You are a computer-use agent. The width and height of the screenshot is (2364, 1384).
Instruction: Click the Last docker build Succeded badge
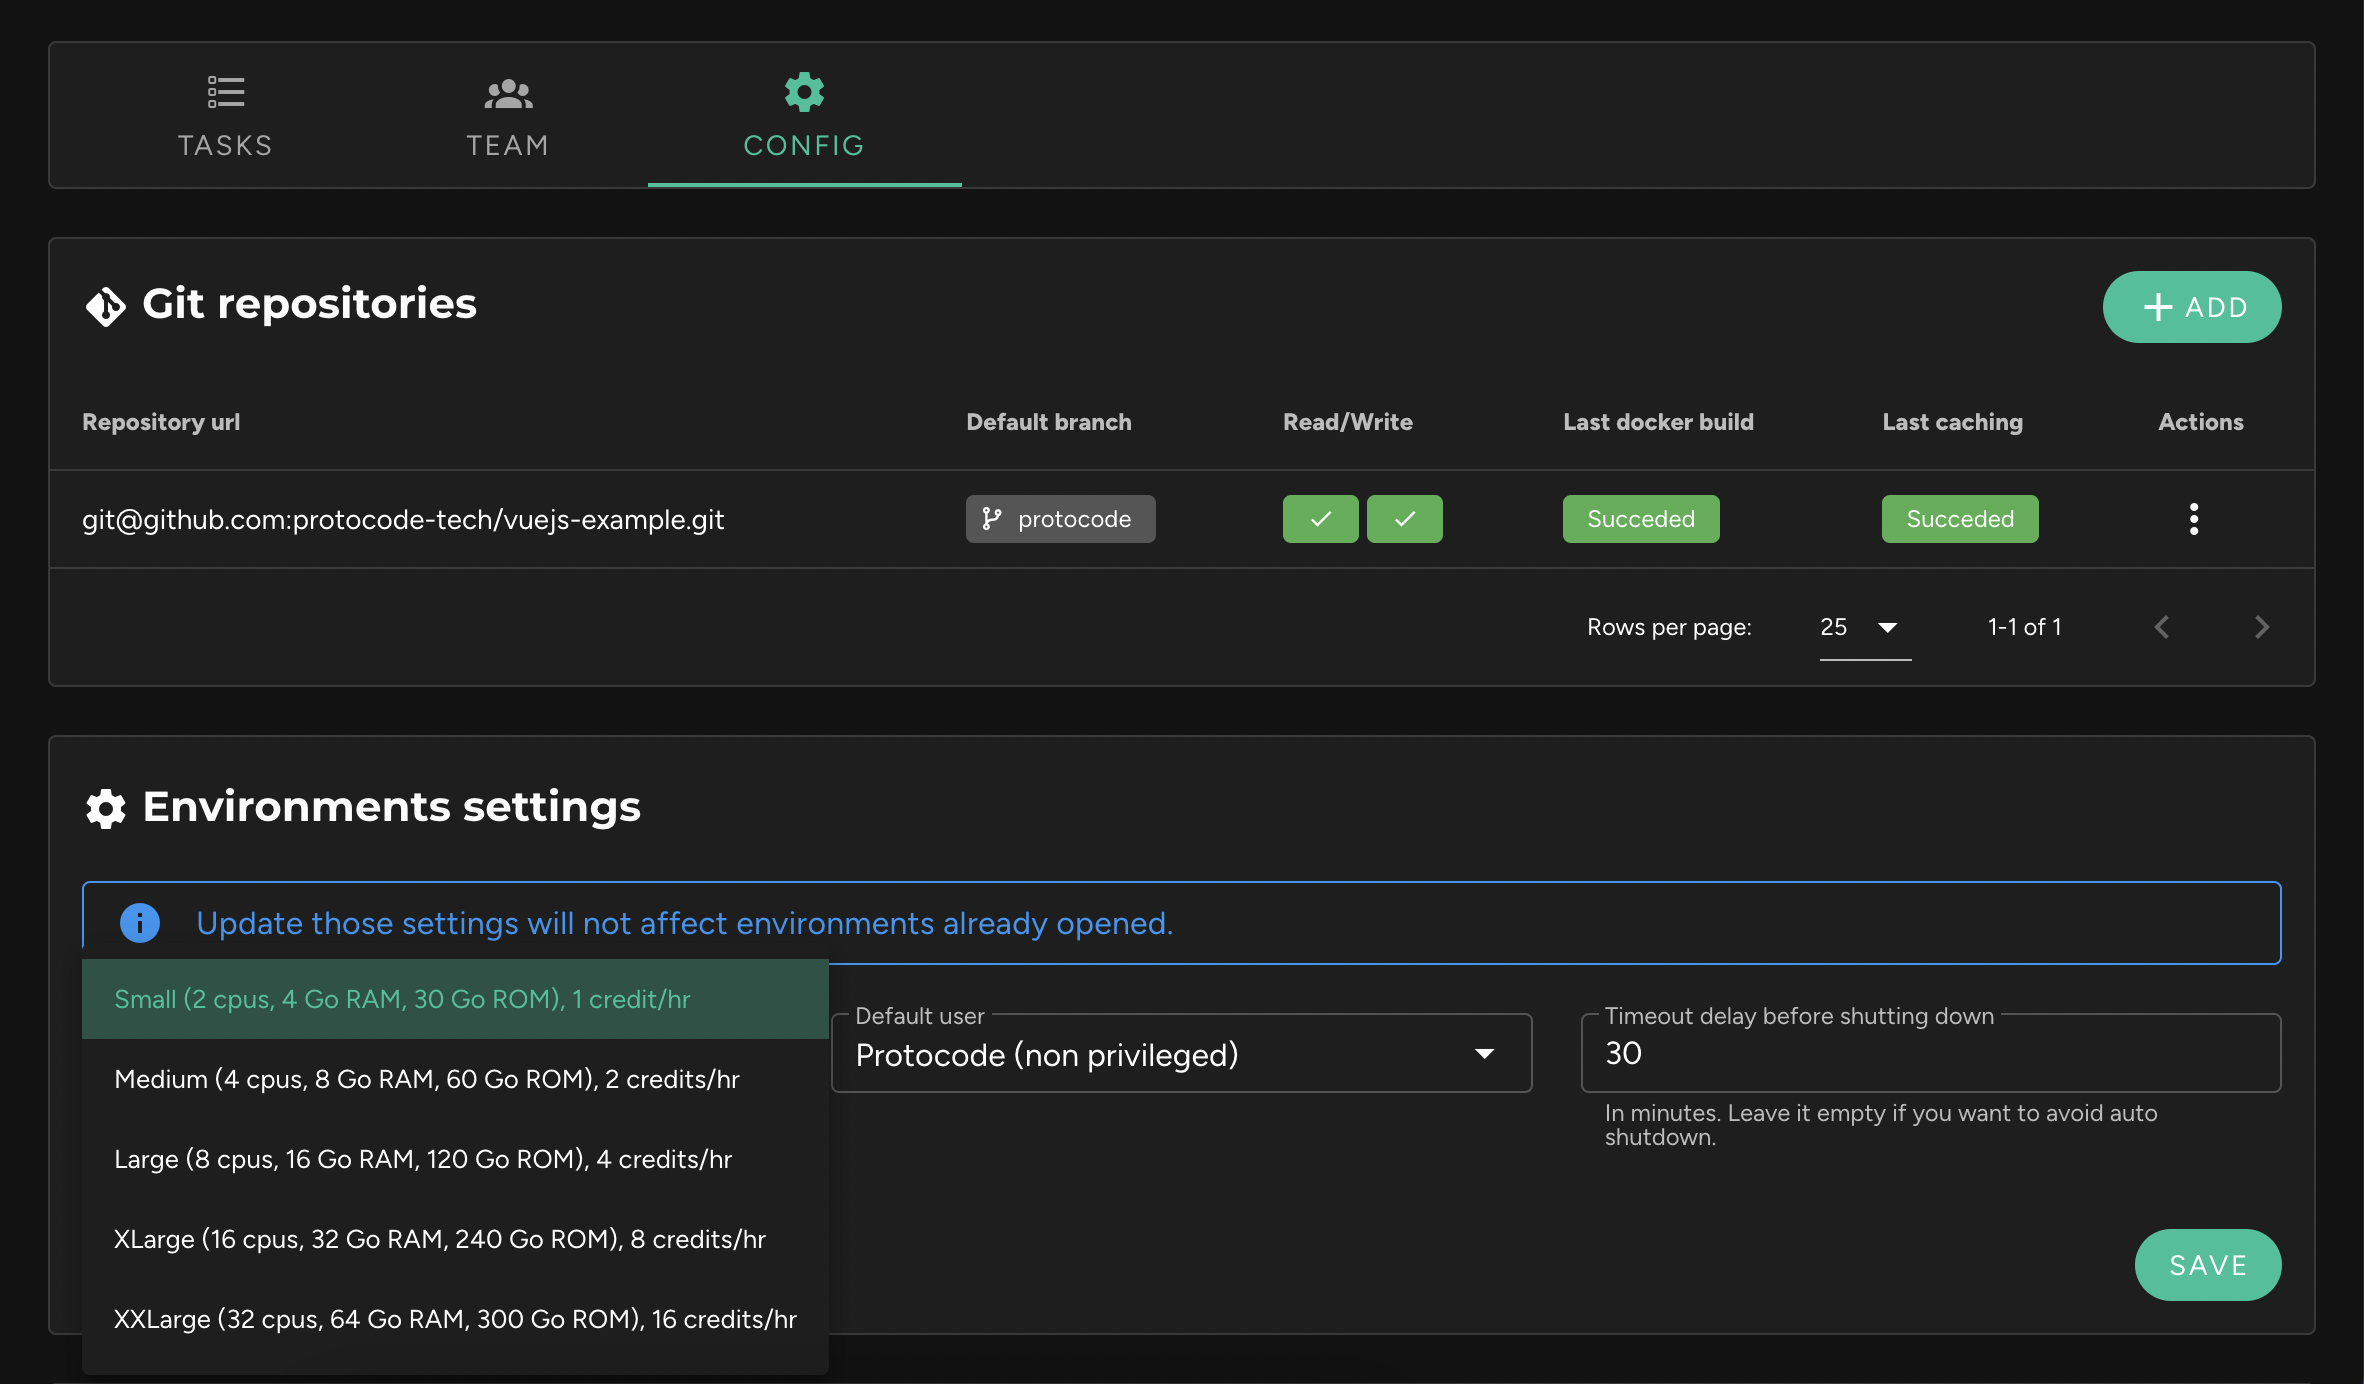coord(1641,519)
